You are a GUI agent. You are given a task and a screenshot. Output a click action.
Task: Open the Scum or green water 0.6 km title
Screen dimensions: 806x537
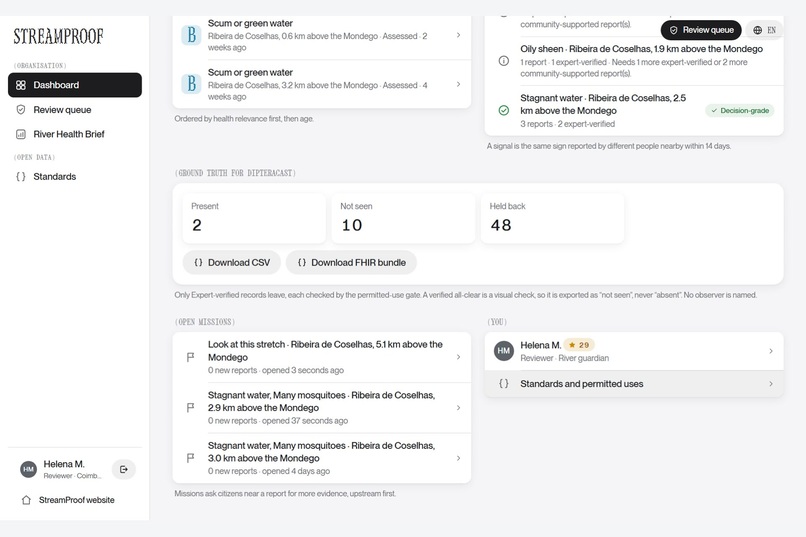(250, 23)
